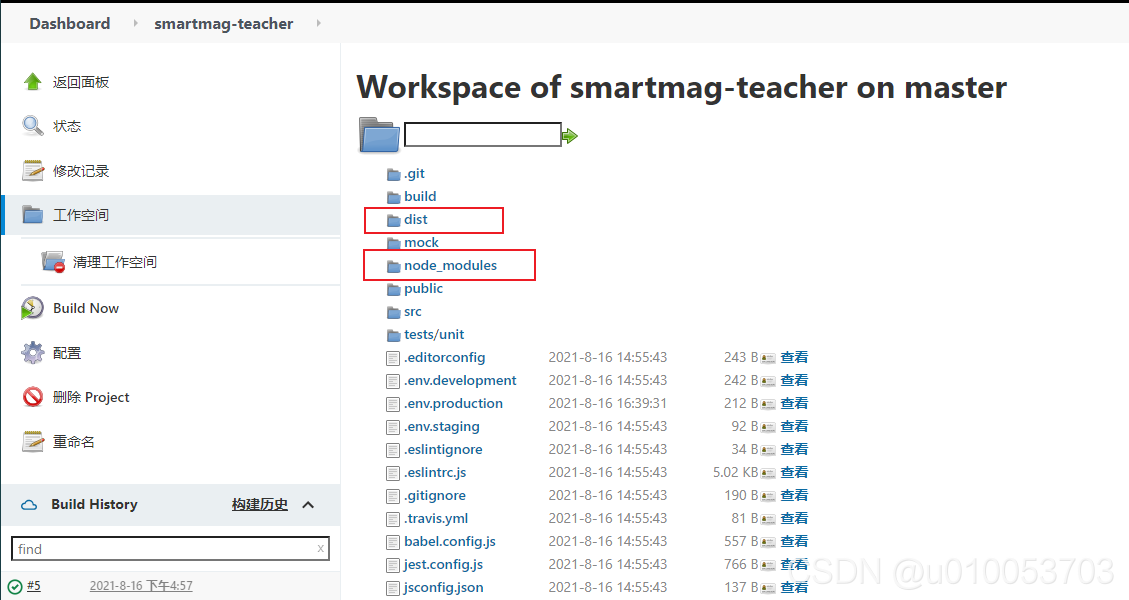Open the 2021-8-16 下午4:57 build timestamp link

pos(141,586)
